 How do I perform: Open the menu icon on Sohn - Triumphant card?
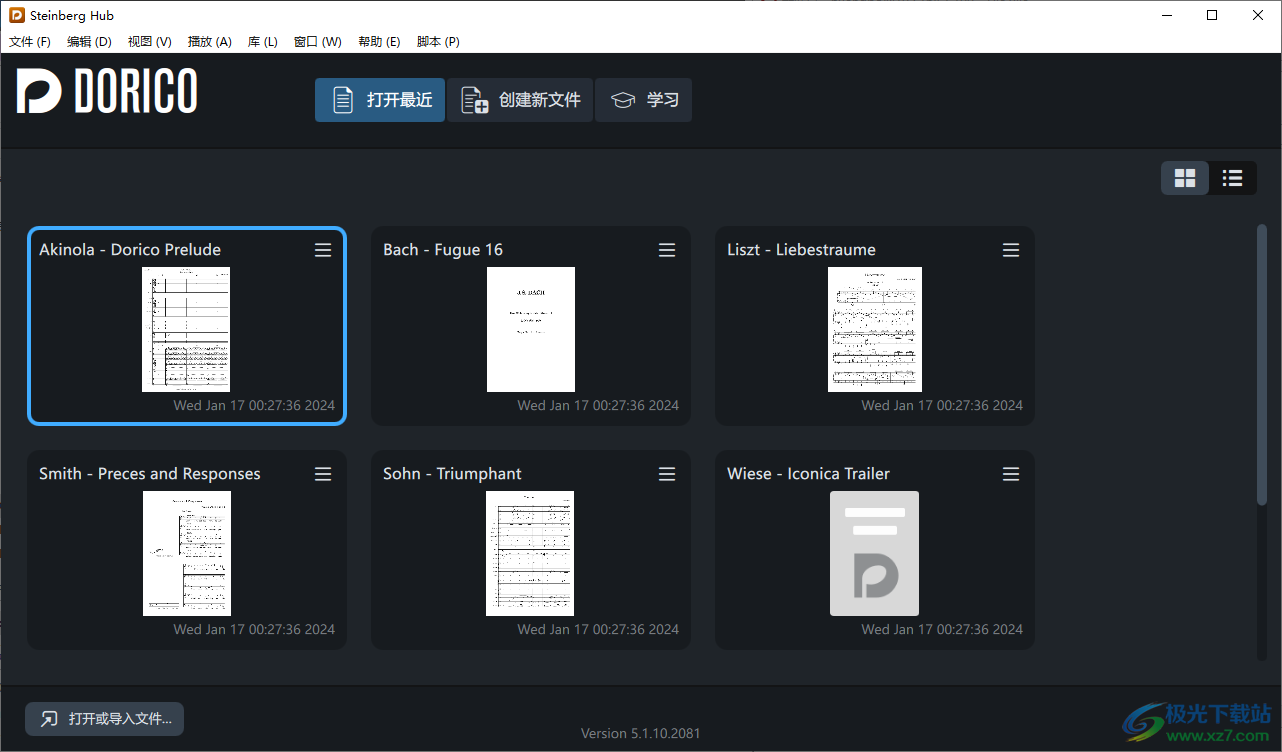pyautogui.click(x=667, y=474)
